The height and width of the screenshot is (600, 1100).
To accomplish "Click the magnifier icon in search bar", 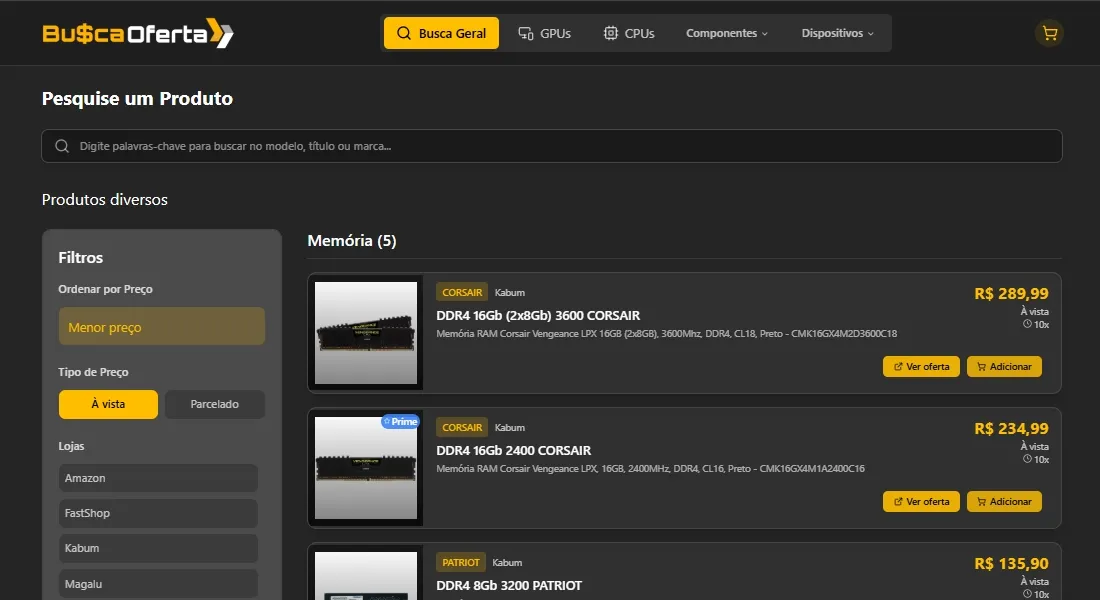I will [62, 146].
